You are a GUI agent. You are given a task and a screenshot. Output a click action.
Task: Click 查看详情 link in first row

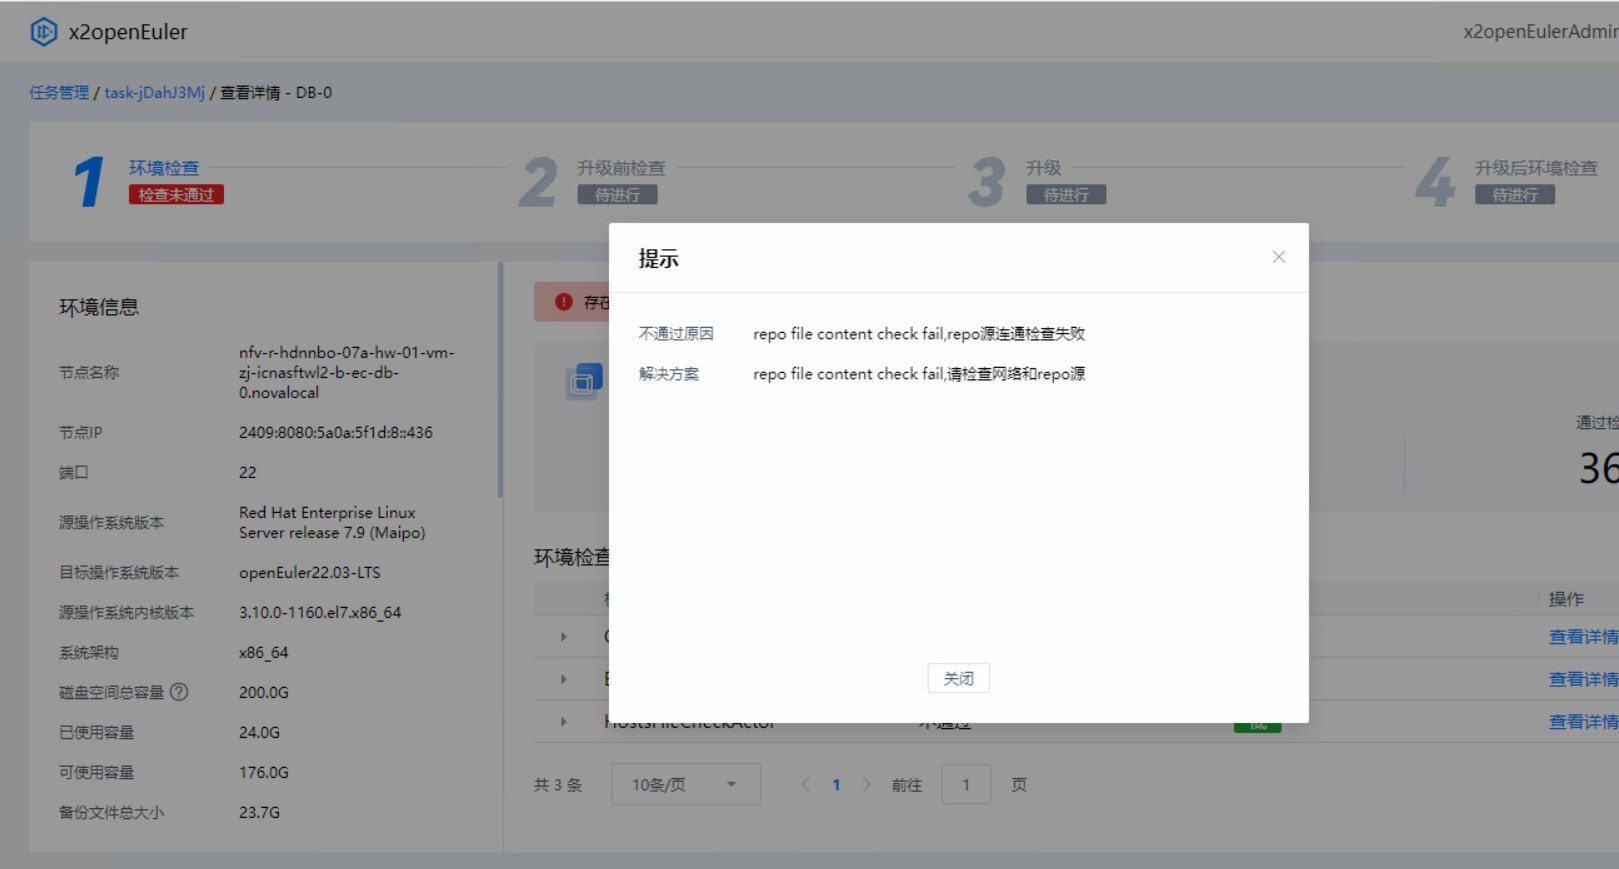pyautogui.click(x=1582, y=637)
